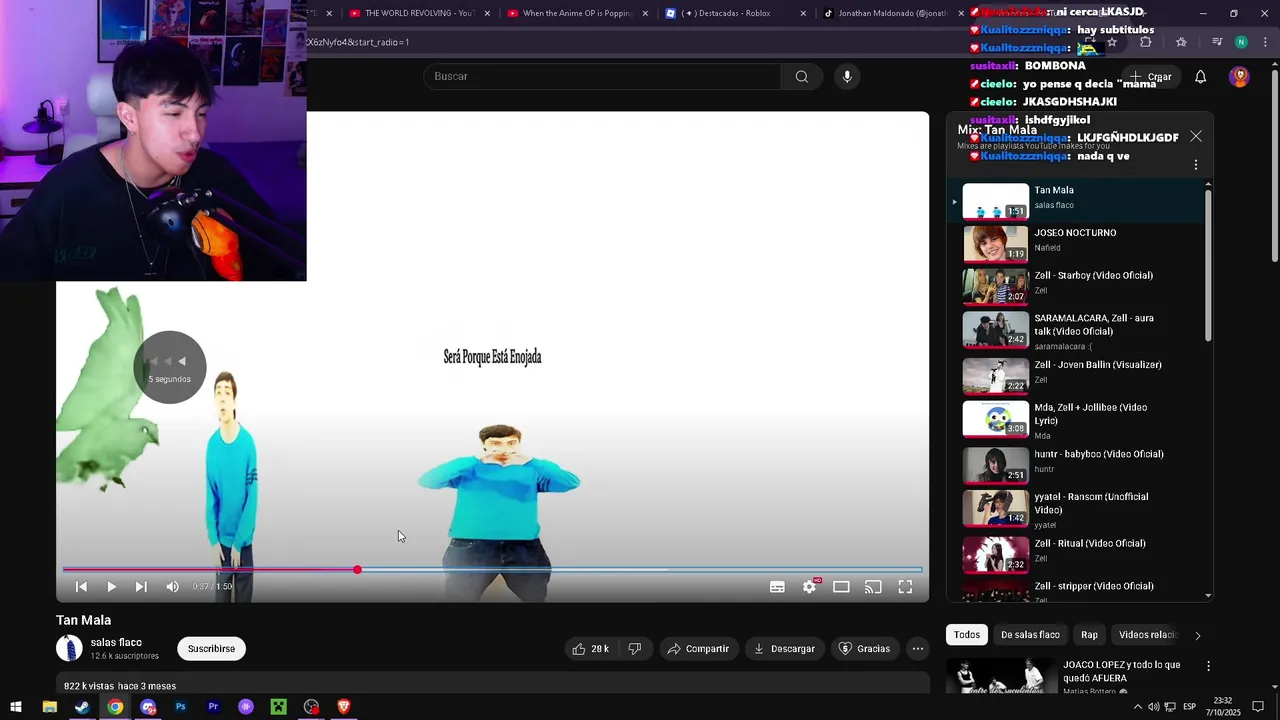Open more actions menu beside Gracias
Viewport: 1280px width, 720px height.
(917, 649)
